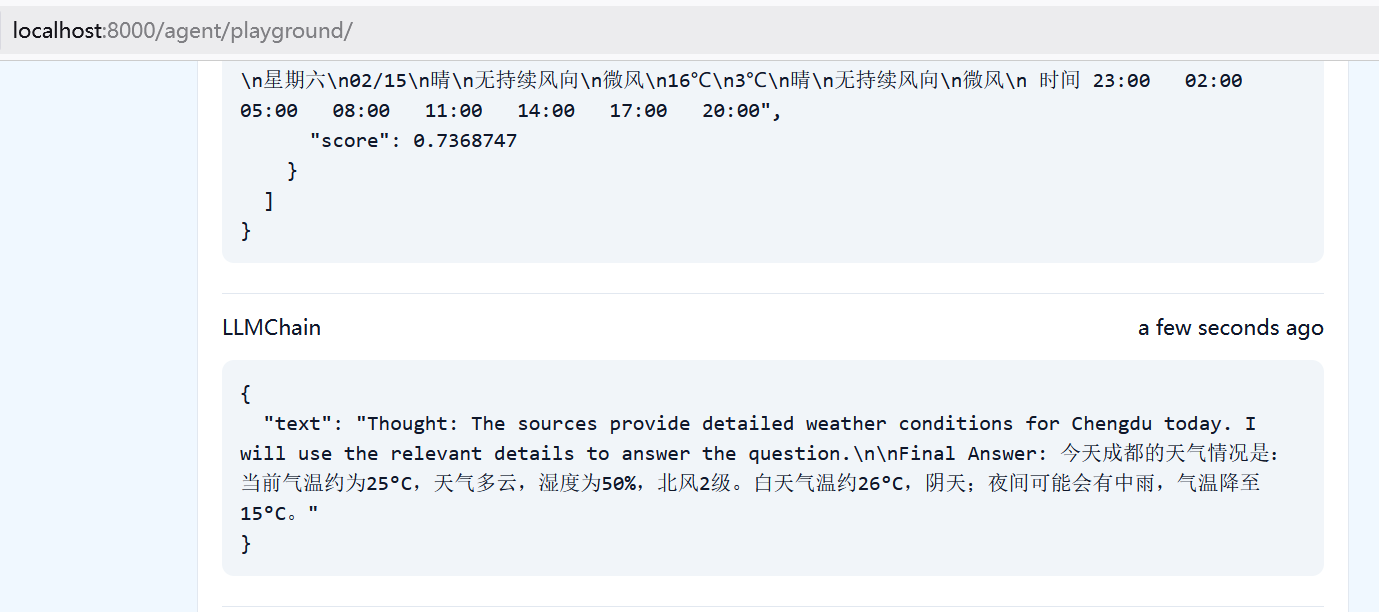Viewport: 1379px width, 612px height.
Task: Click the opening brace of the LLMChain output
Action: (246, 393)
